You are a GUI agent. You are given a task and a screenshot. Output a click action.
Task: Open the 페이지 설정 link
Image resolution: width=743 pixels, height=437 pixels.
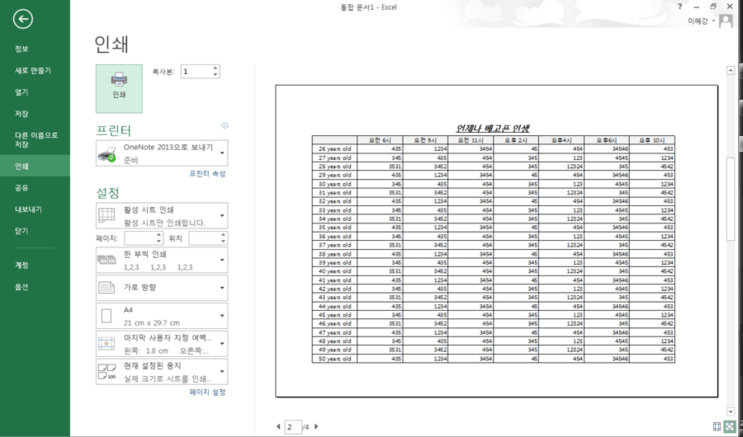point(208,392)
